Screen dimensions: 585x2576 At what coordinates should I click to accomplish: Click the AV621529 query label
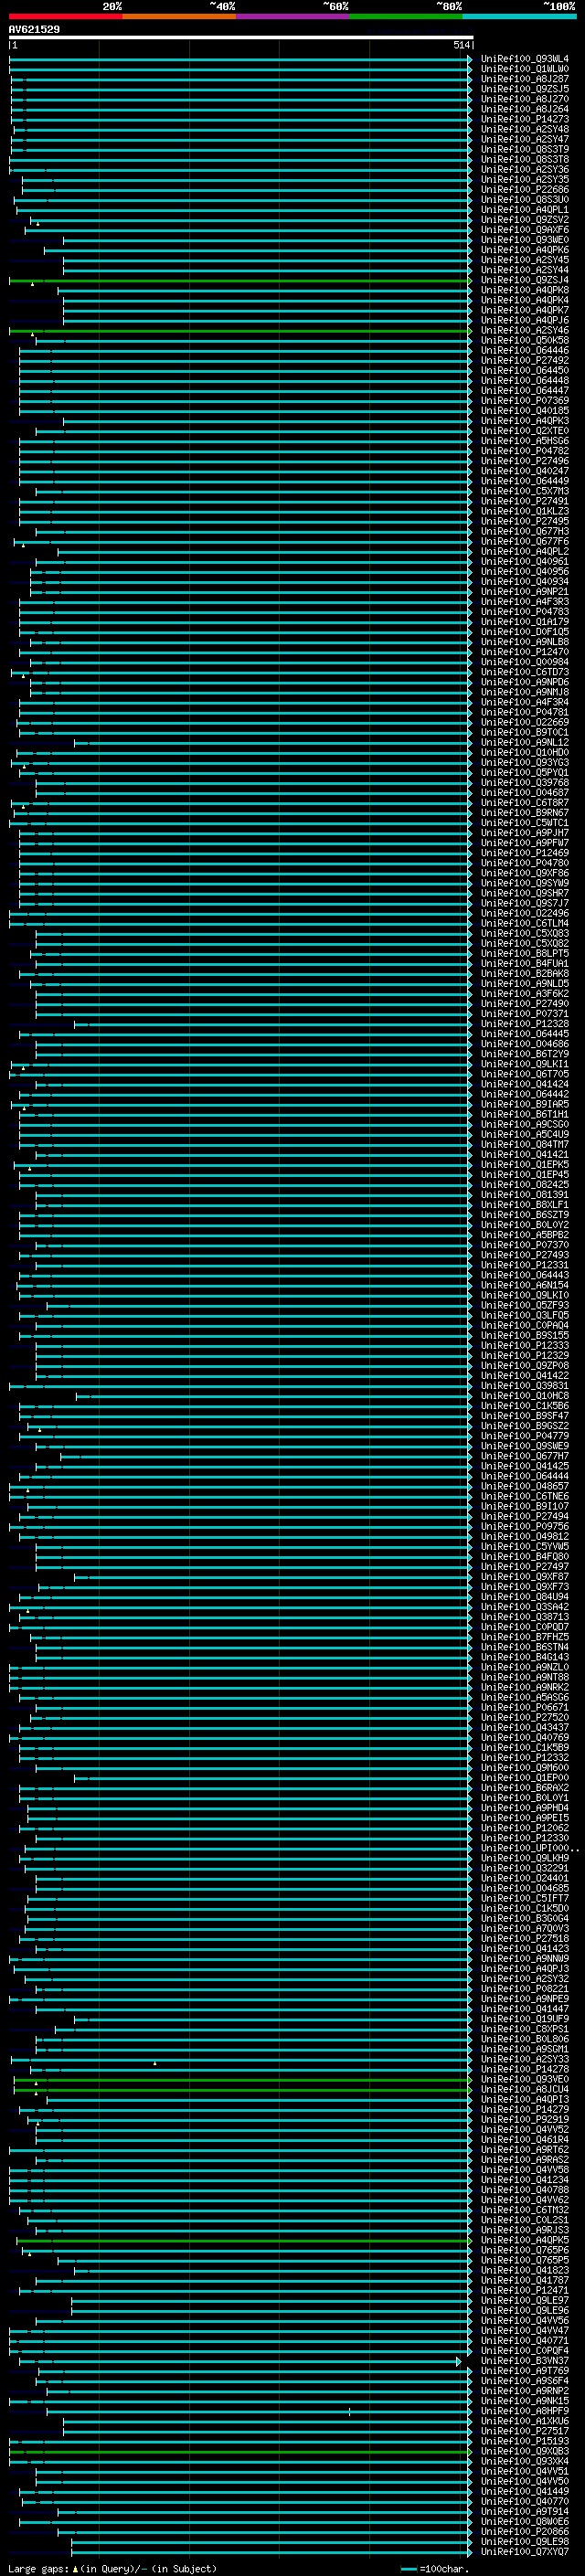[x=34, y=29]
